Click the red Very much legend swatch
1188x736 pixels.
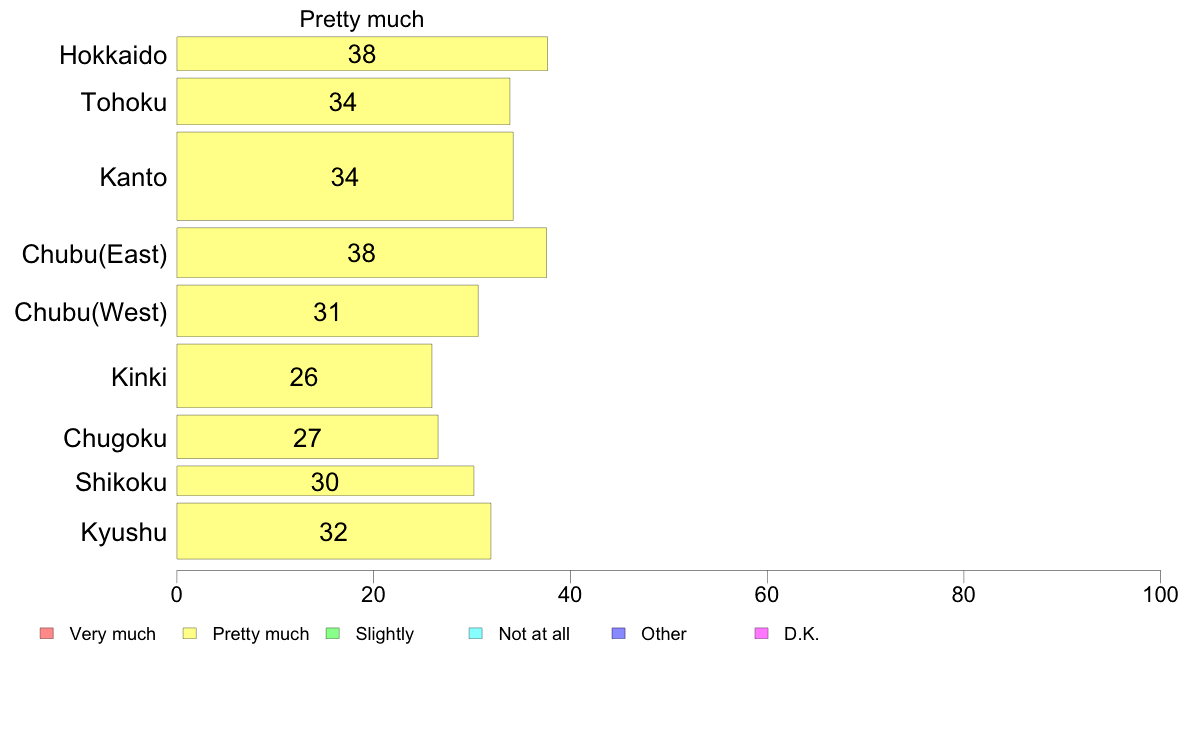point(47,634)
